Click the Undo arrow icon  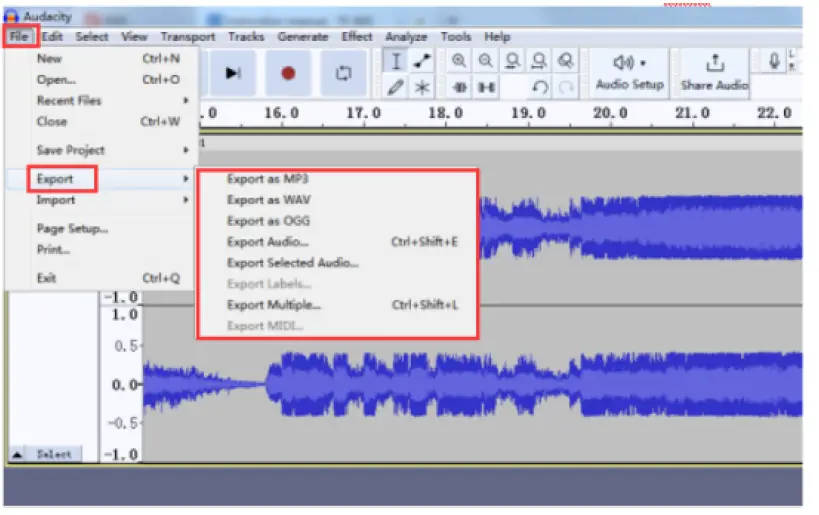tap(540, 87)
